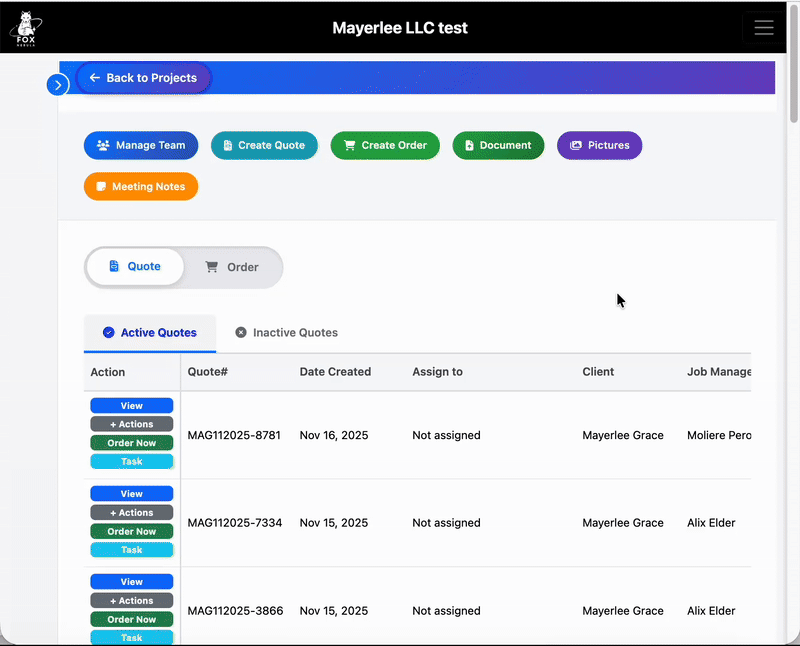Open the hamburger menu

[764, 28]
